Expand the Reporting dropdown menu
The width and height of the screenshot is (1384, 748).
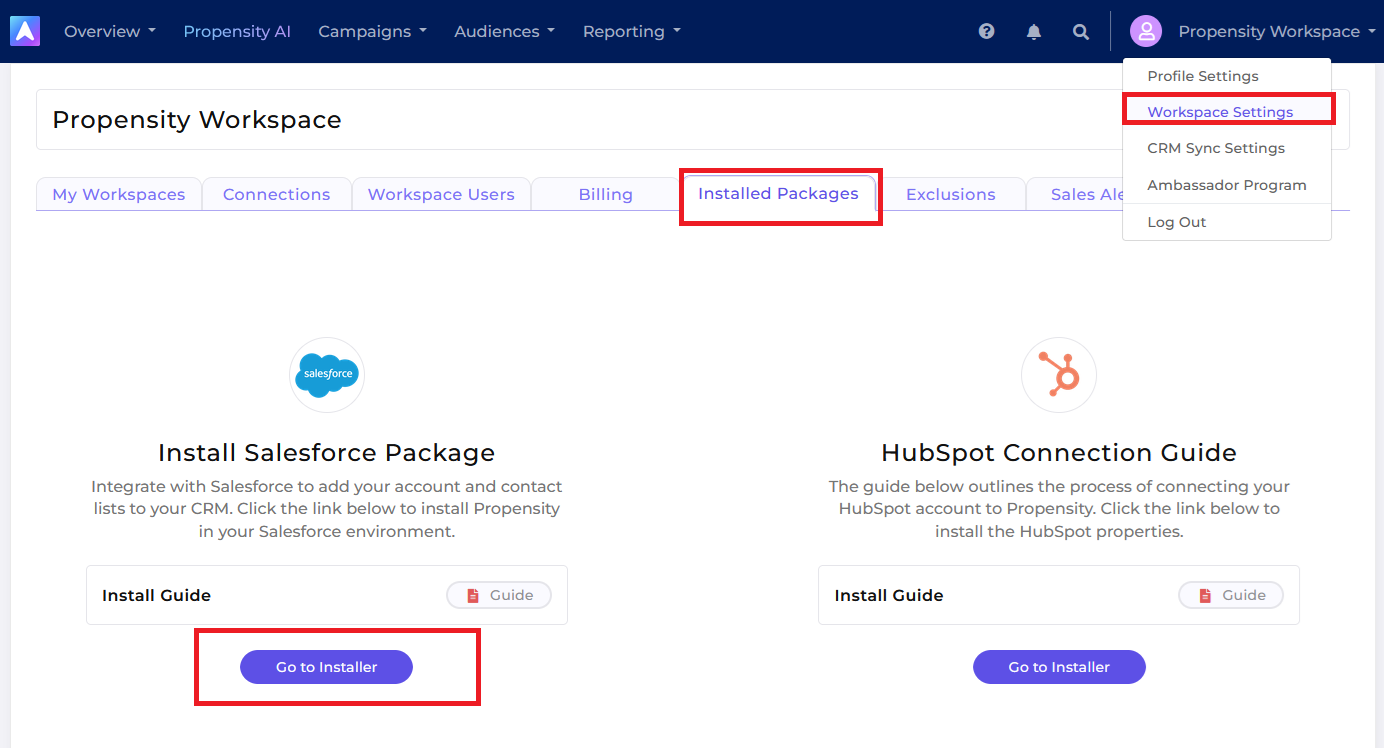click(x=632, y=31)
